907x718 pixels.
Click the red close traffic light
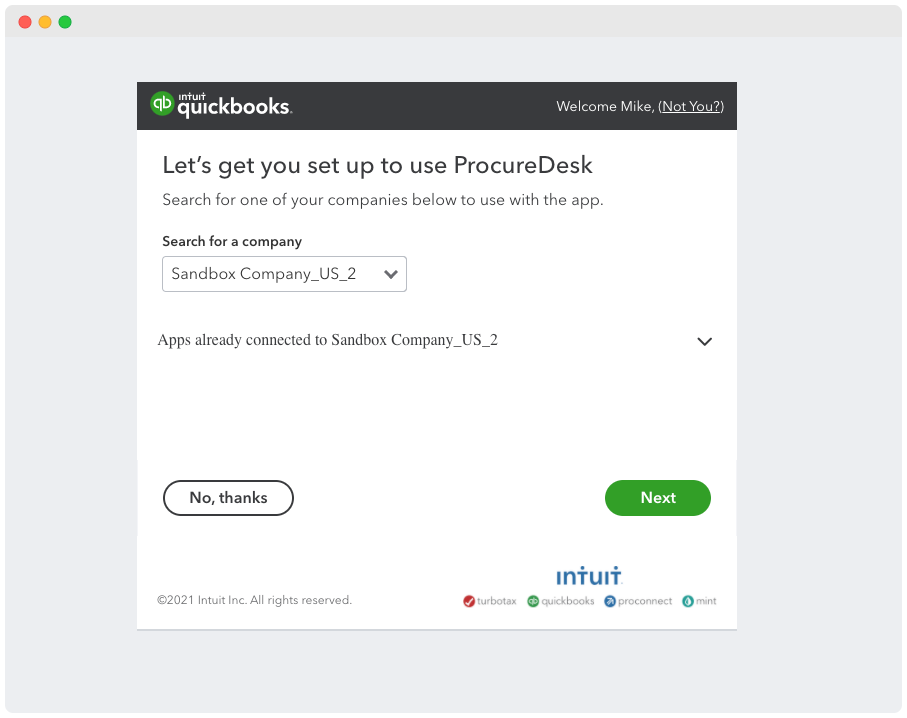pyautogui.click(x=24, y=20)
